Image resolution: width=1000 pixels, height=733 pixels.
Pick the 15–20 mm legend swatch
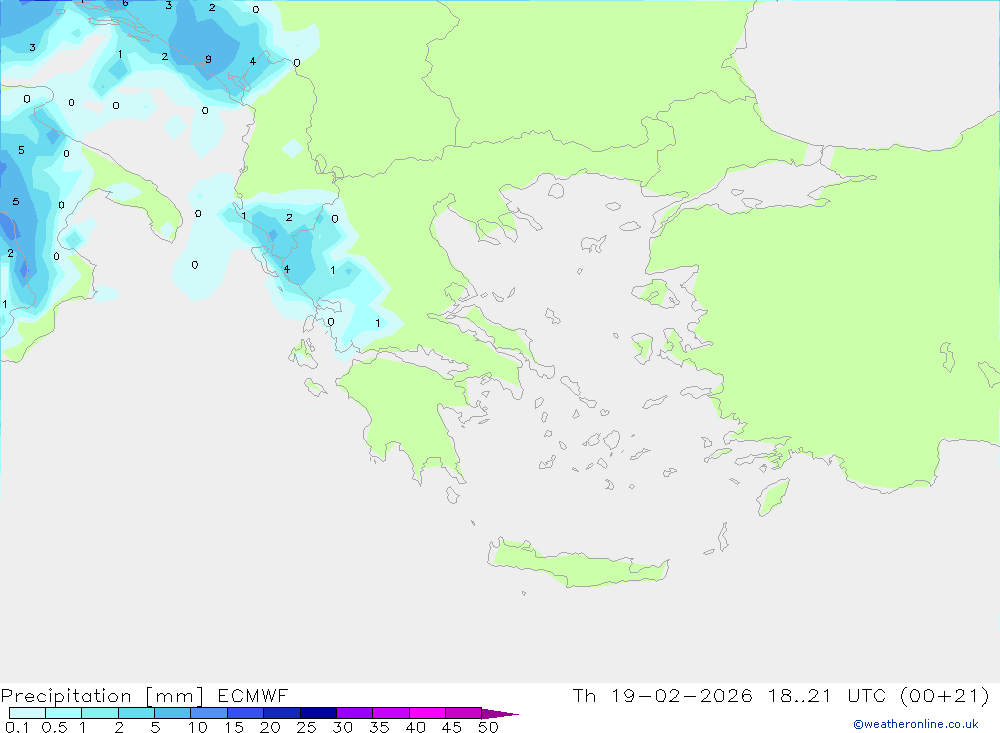point(246,713)
